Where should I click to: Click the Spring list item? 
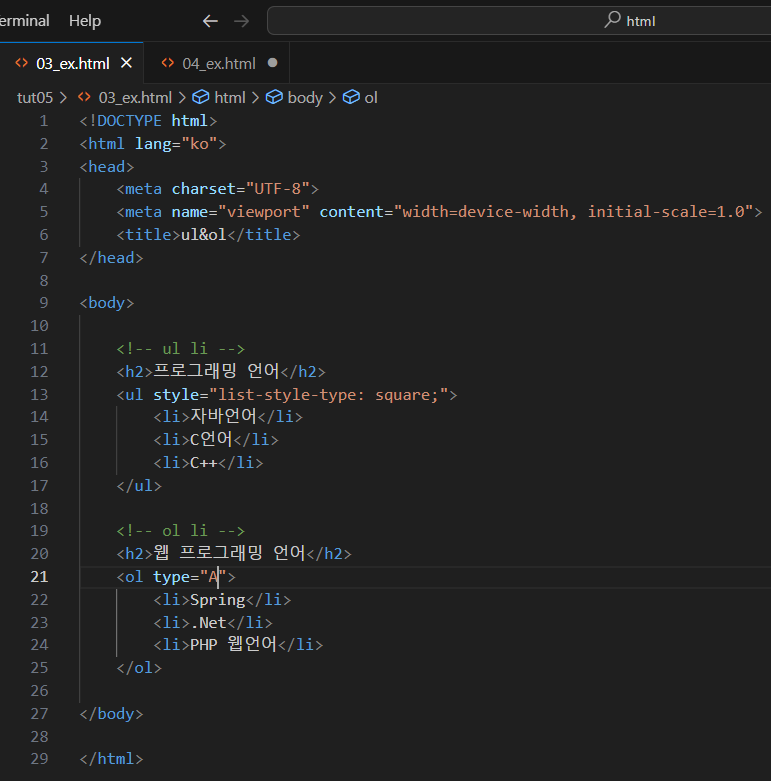222,600
